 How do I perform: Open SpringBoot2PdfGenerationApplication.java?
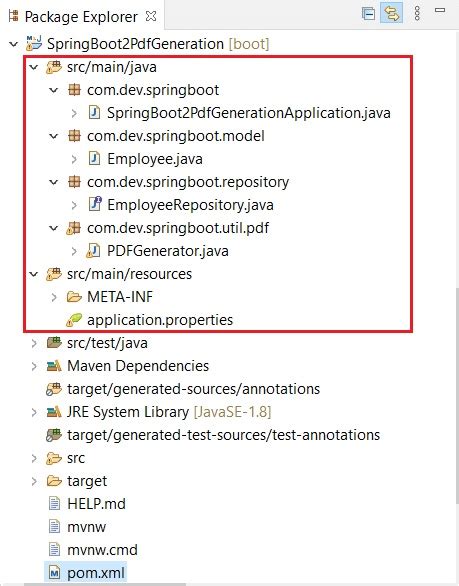point(249,113)
